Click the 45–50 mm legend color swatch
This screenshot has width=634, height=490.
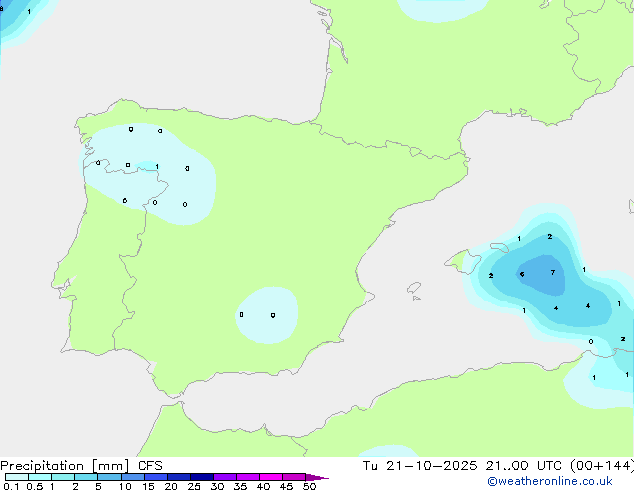[294, 477]
